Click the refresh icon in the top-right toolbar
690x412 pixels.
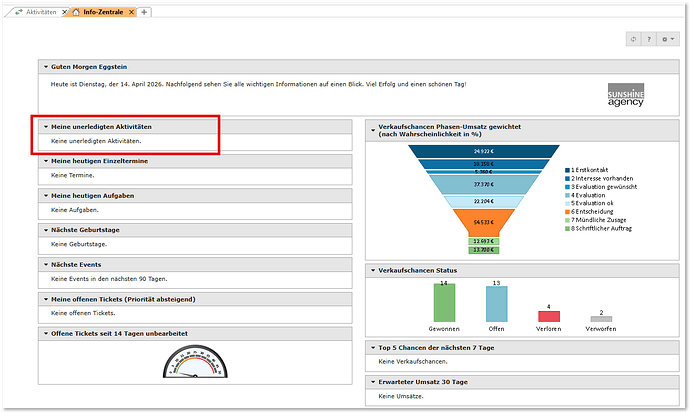632,39
